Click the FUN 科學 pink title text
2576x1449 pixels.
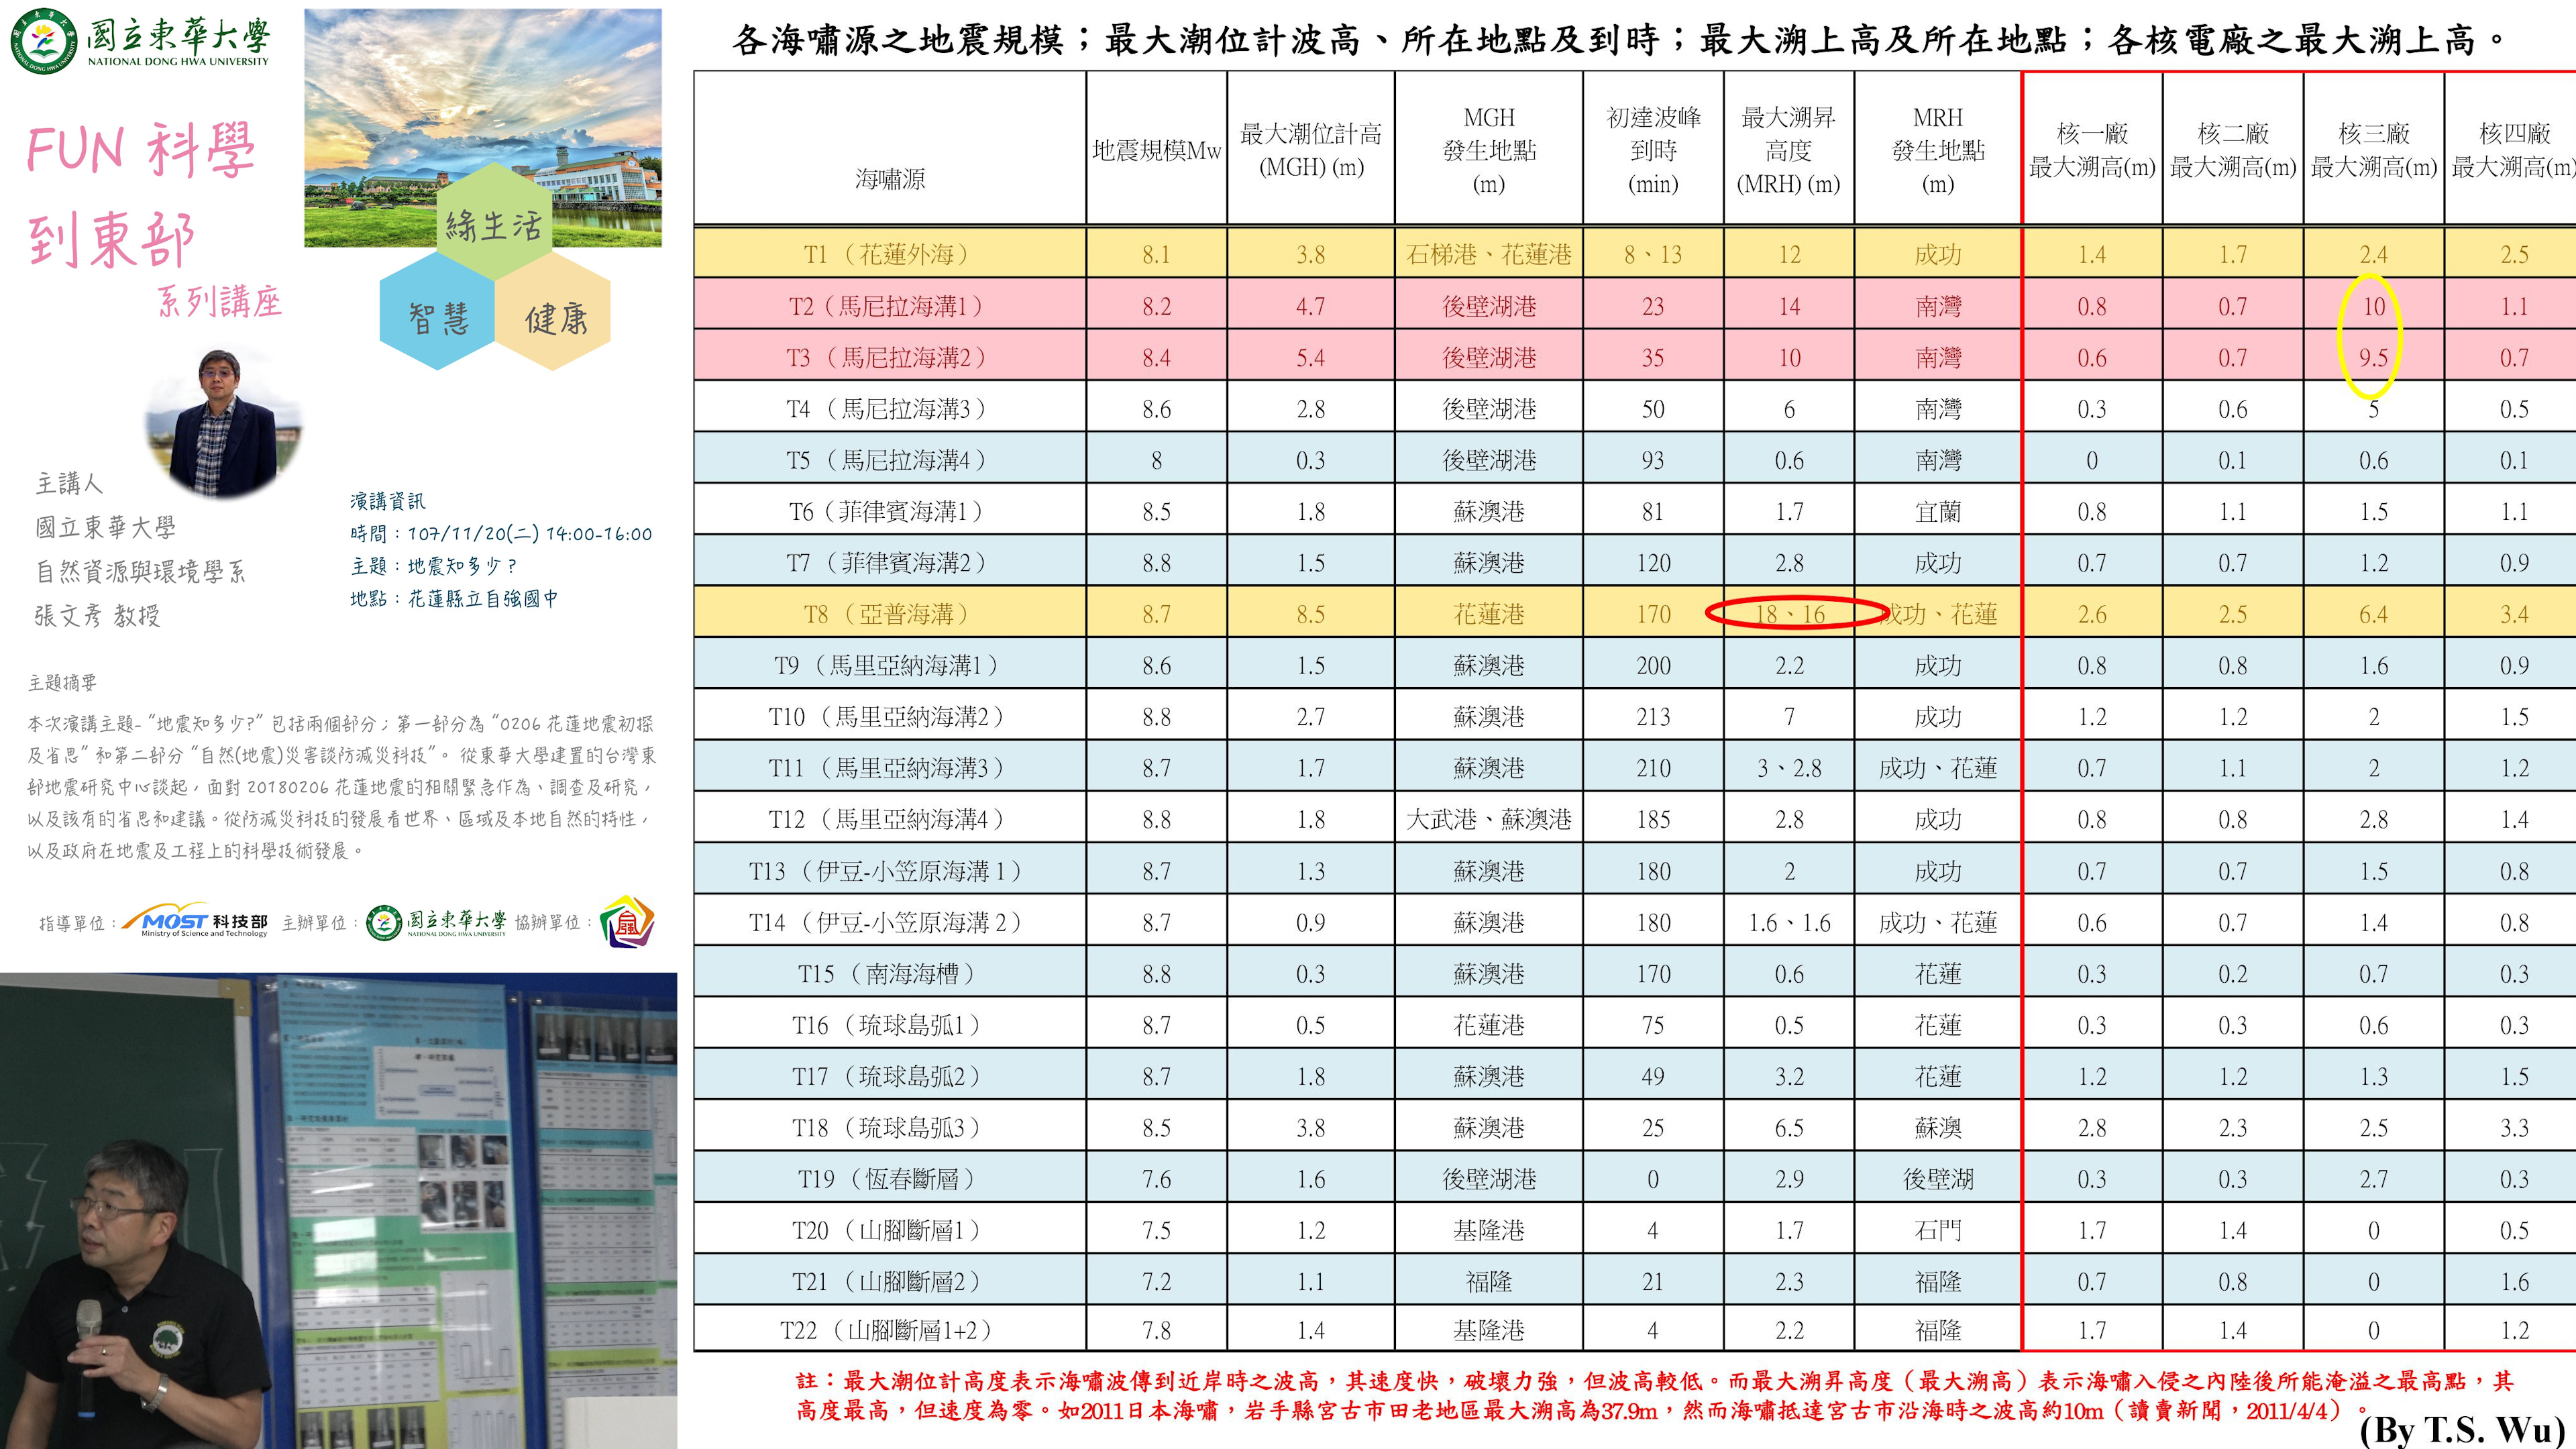click(x=140, y=150)
